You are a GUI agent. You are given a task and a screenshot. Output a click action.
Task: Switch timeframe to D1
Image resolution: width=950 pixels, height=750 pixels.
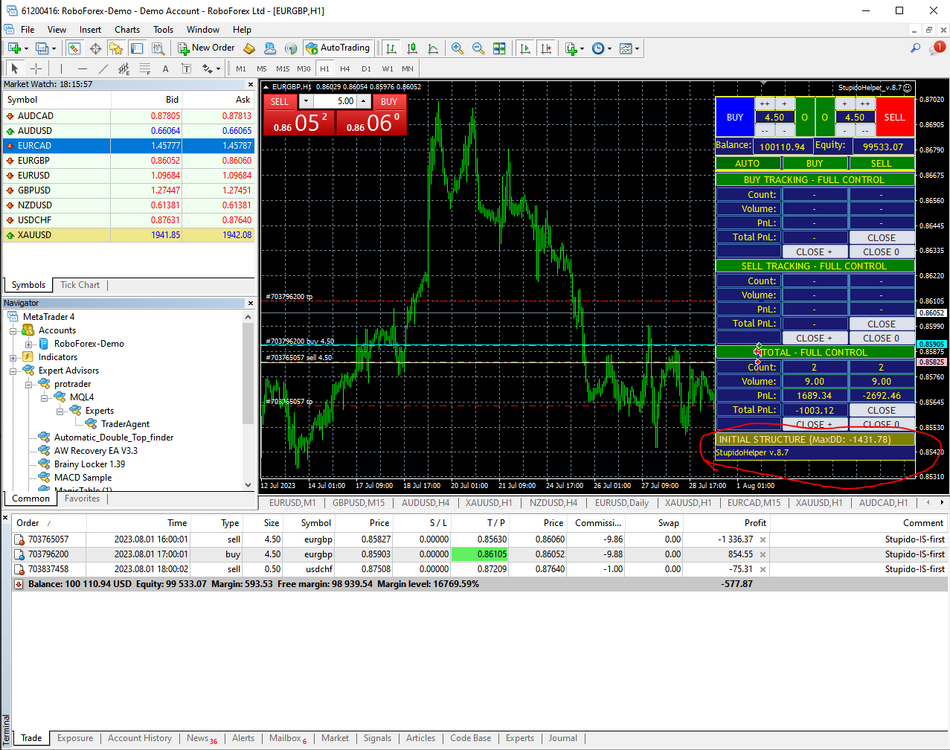[366, 68]
